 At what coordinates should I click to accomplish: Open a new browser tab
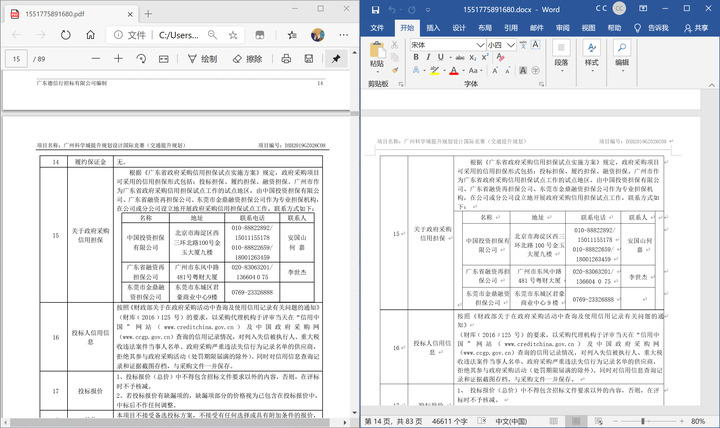(x=148, y=14)
